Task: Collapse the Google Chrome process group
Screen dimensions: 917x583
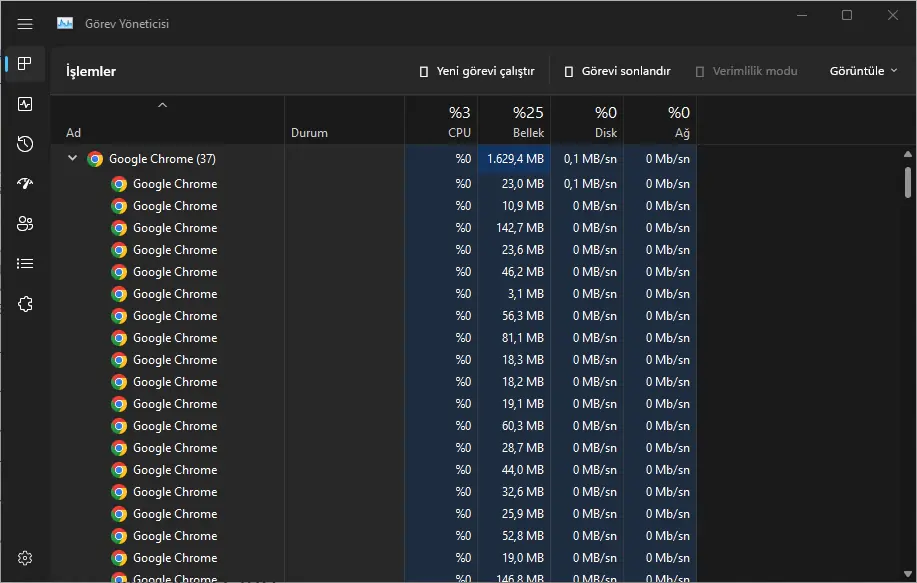Action: click(71, 158)
